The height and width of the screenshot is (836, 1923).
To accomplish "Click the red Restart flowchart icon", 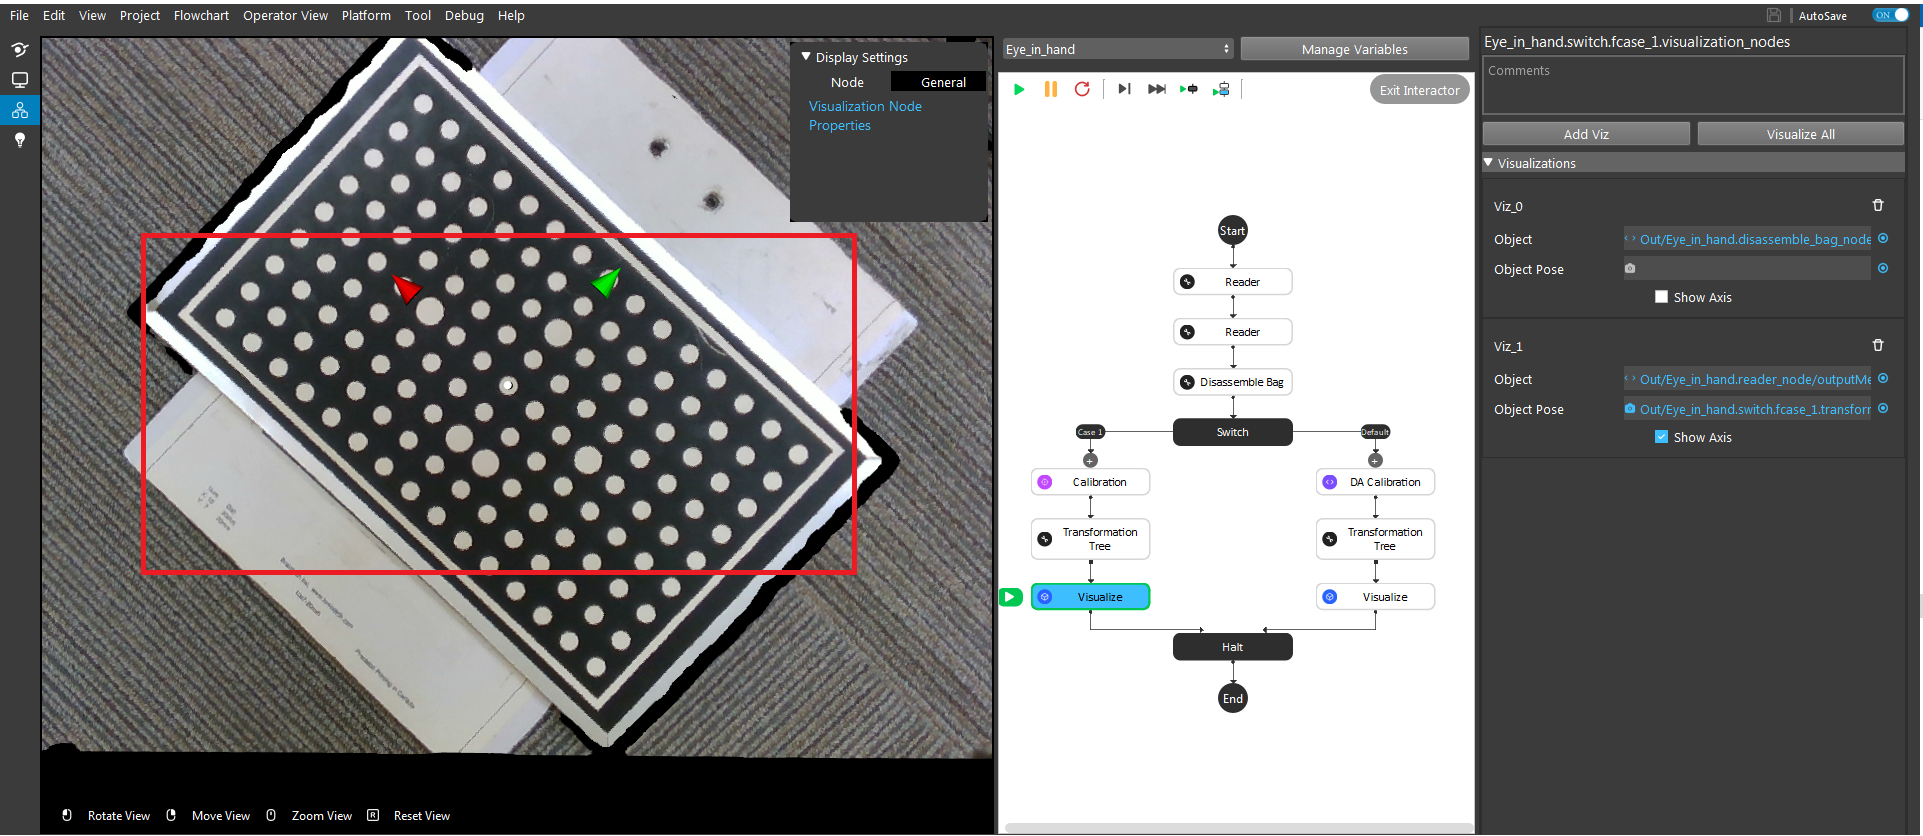I will 1082,89.
